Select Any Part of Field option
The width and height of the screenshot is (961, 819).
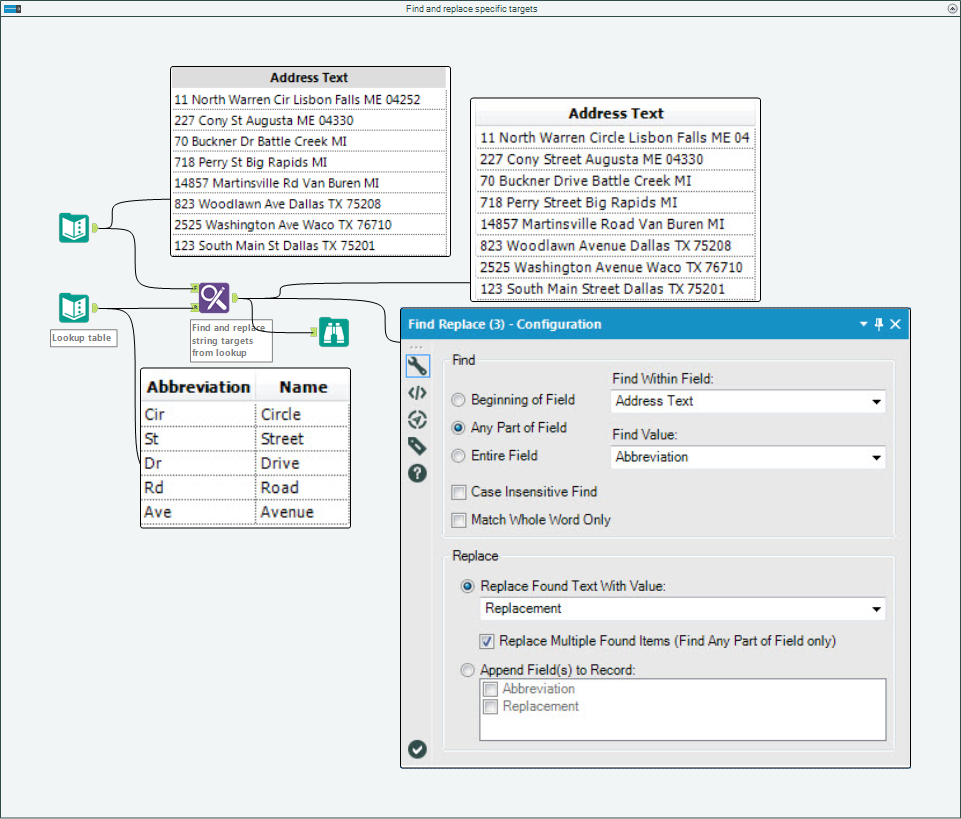[x=458, y=428]
